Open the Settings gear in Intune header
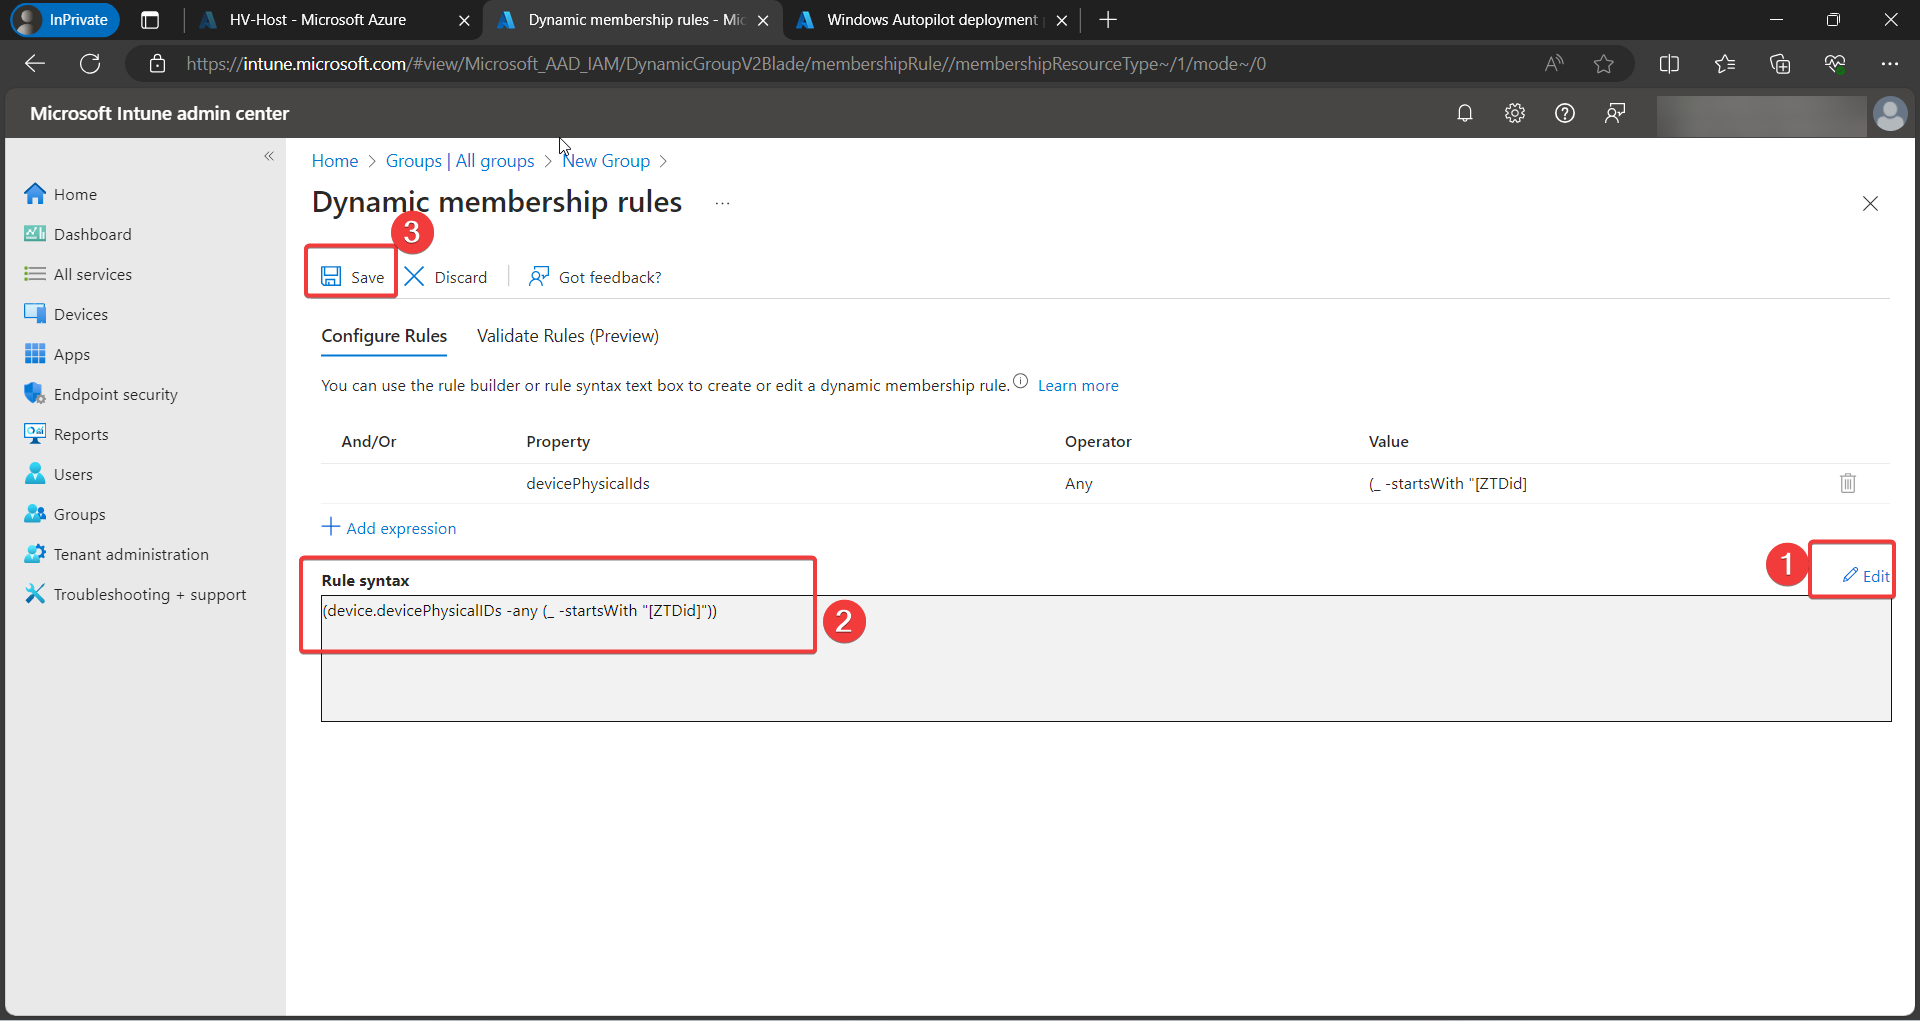 (1515, 113)
